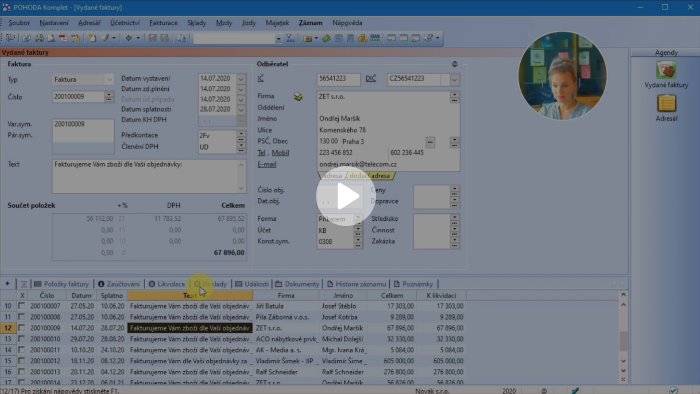Click the IBAN toolbar icon
The height and width of the screenshot is (394, 700).
[x=375, y=38]
